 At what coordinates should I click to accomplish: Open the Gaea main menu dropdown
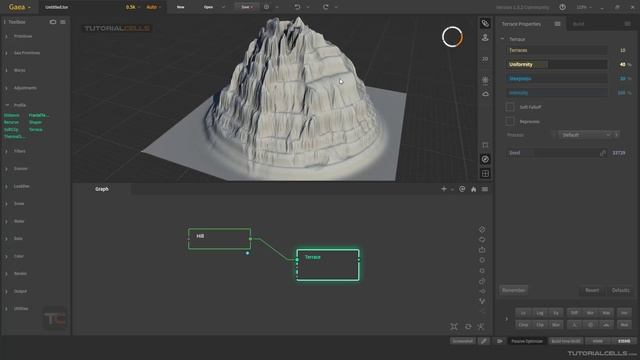(20, 7)
